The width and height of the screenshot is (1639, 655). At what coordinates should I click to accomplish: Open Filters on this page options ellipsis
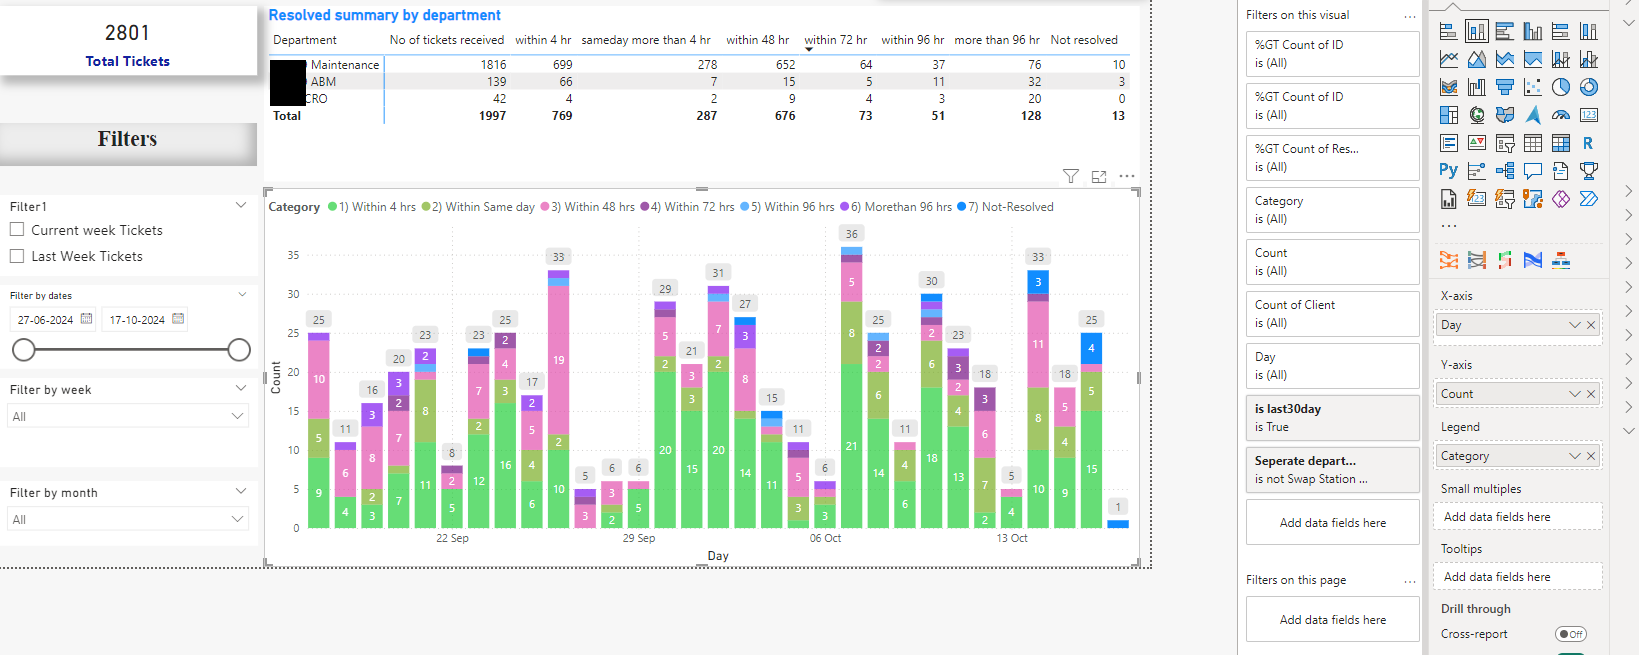(x=1410, y=581)
